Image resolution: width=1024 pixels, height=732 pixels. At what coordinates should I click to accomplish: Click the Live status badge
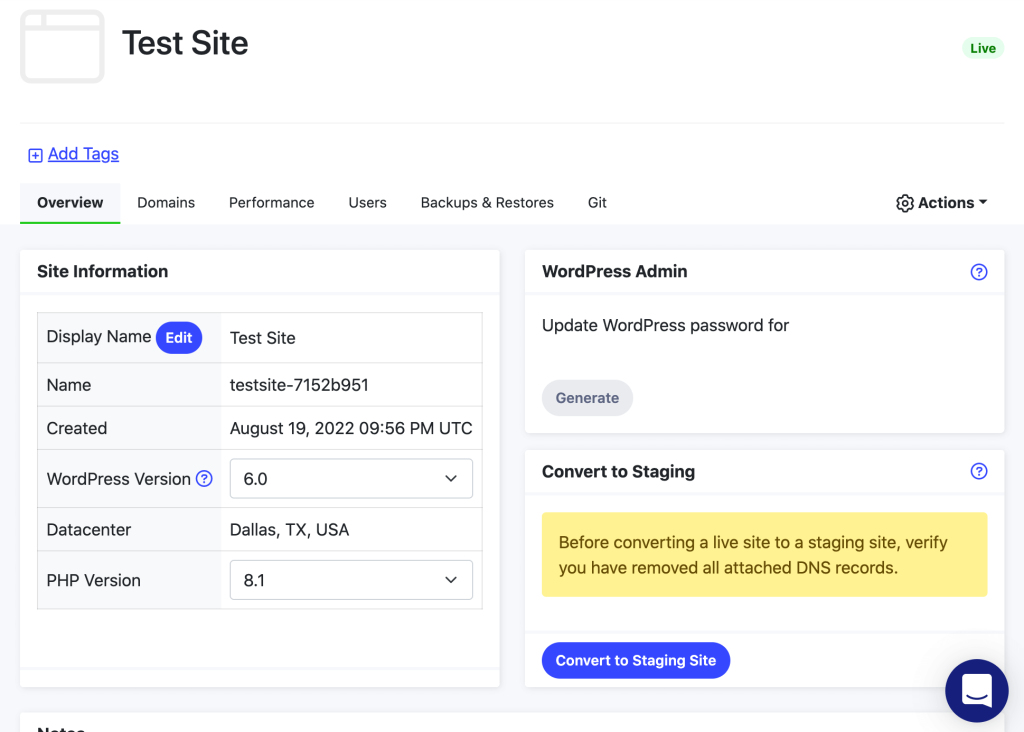pyautogui.click(x=982, y=48)
